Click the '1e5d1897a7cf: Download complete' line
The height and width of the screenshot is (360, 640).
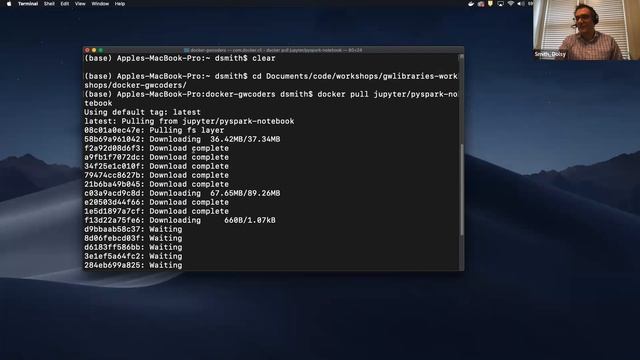pos(156,211)
